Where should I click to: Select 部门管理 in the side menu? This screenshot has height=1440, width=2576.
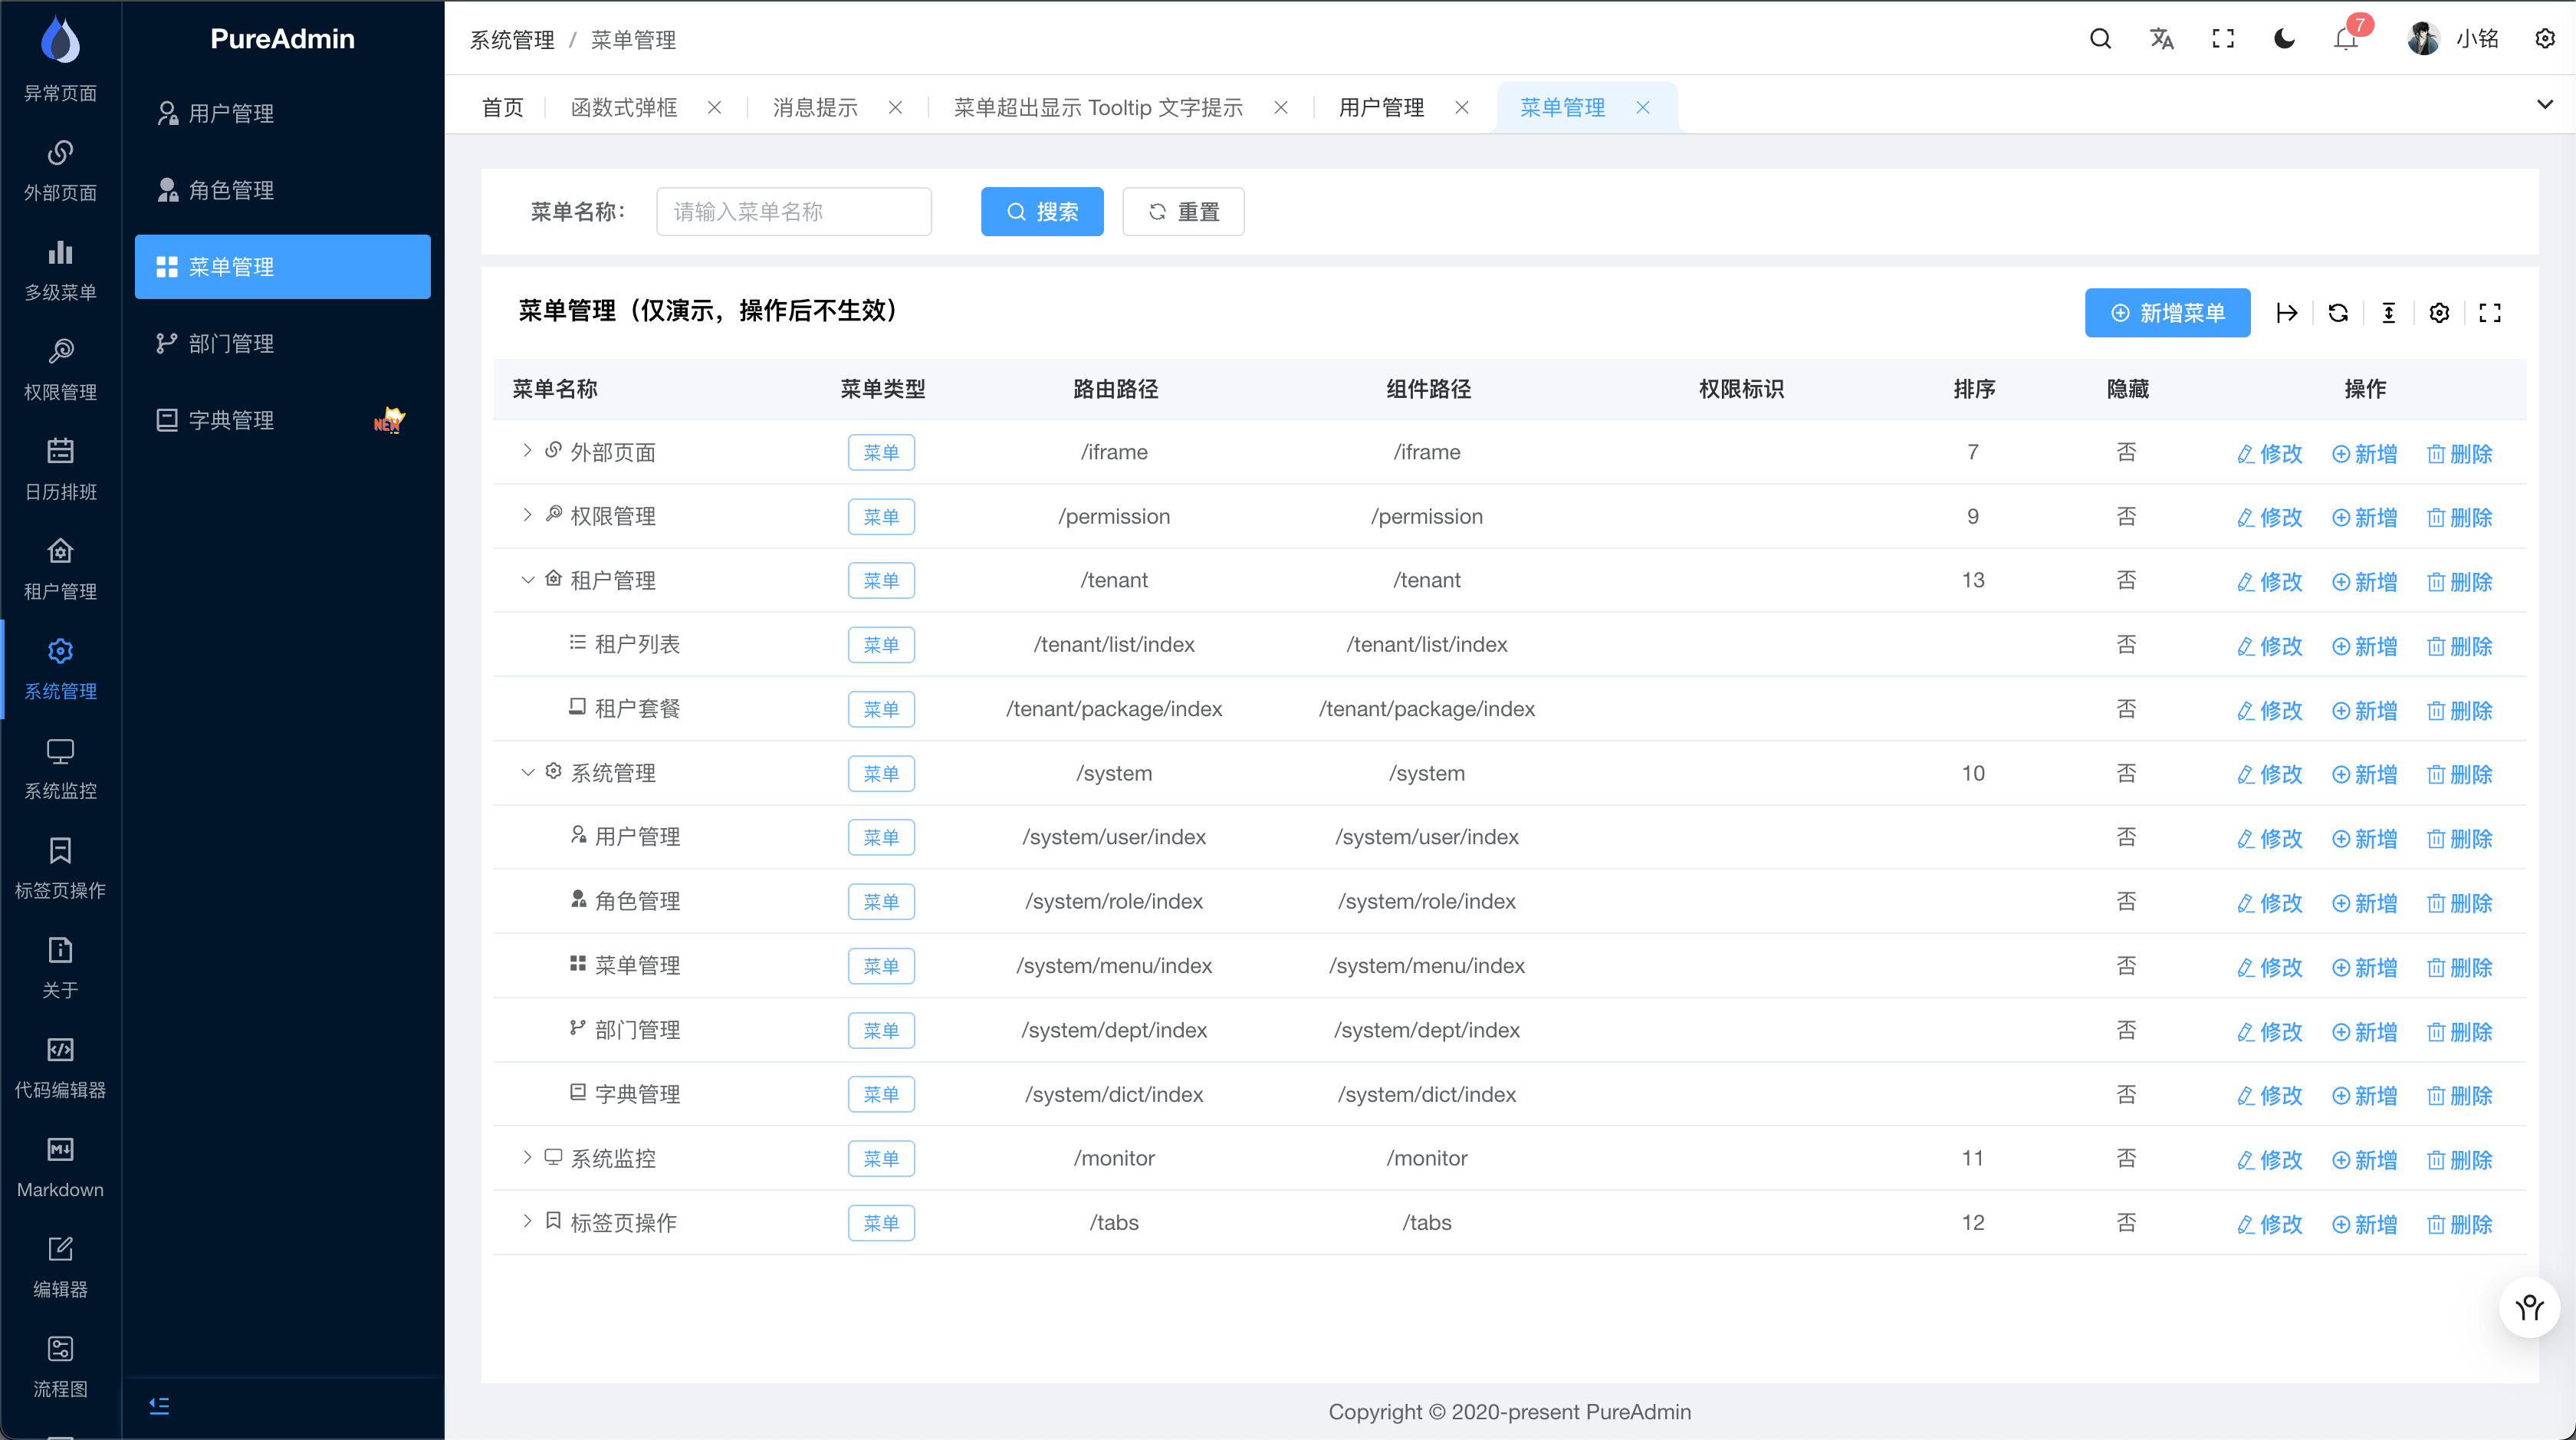click(231, 343)
